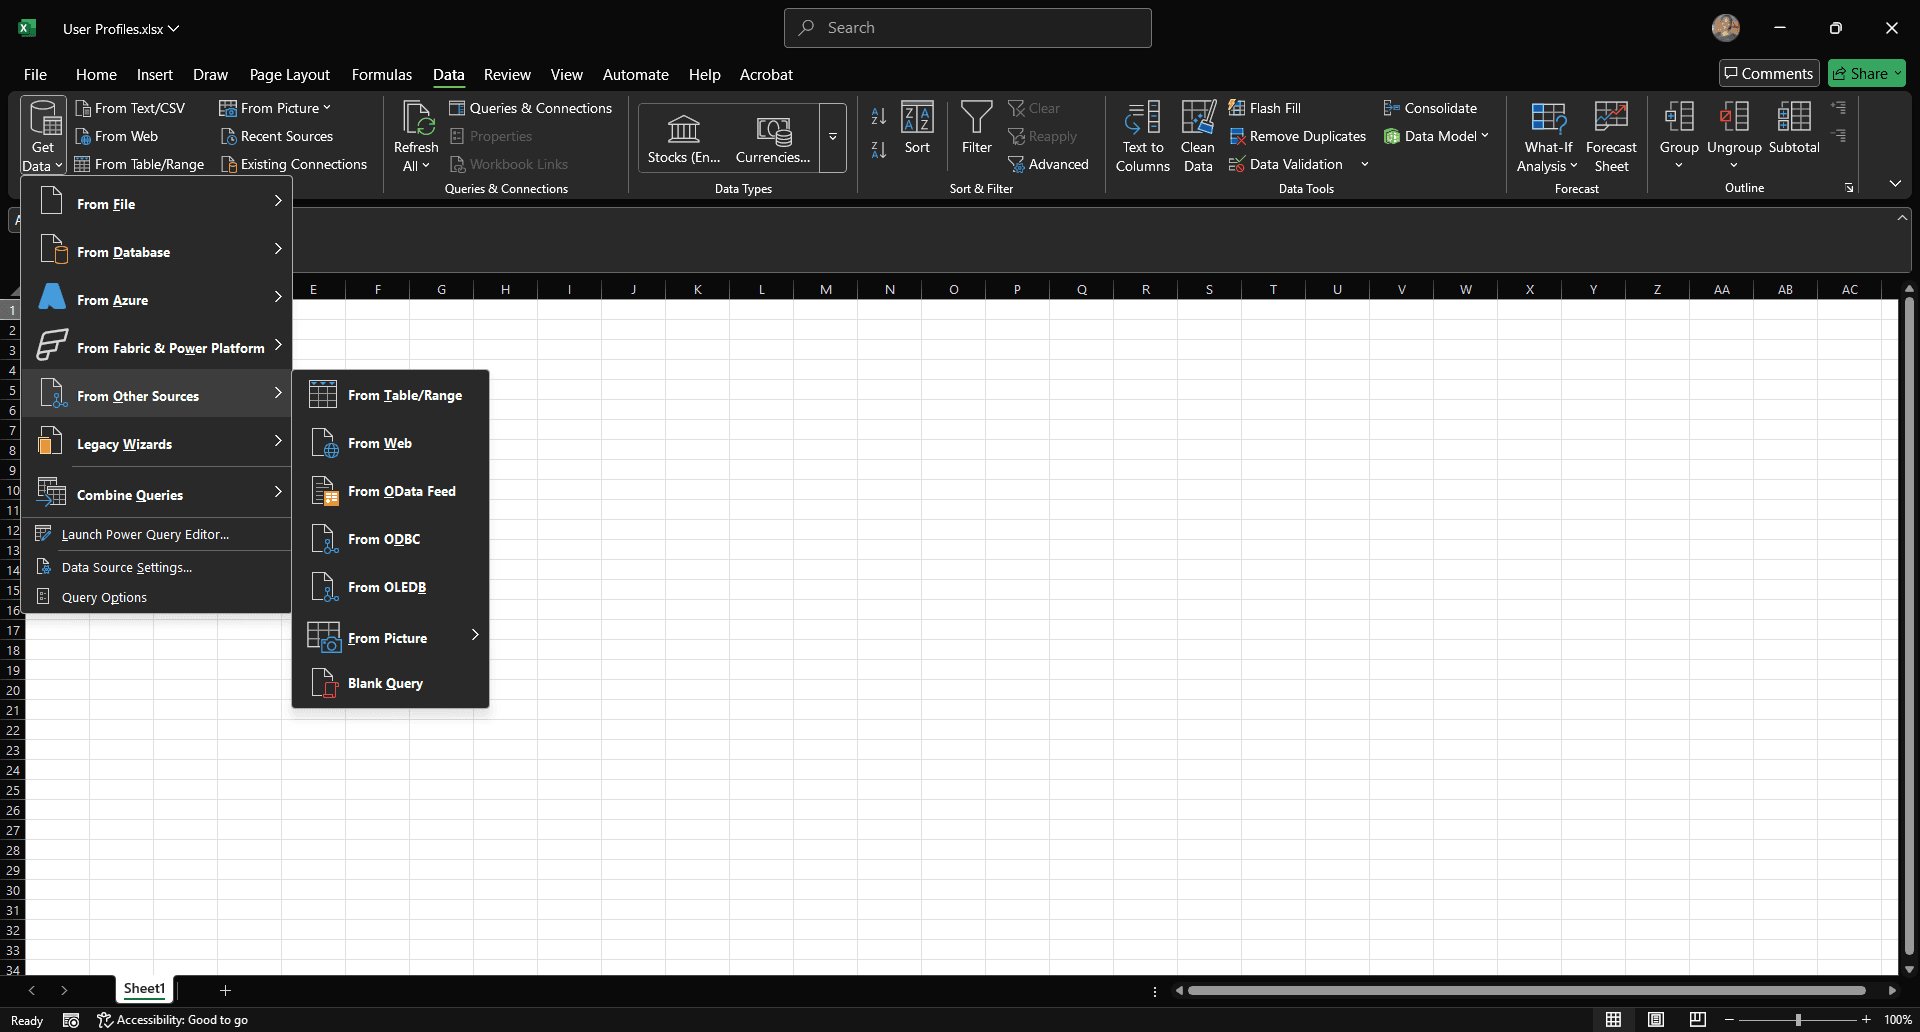Click the Ungroup icon
This screenshot has height=1032, width=1920.
click(x=1734, y=117)
